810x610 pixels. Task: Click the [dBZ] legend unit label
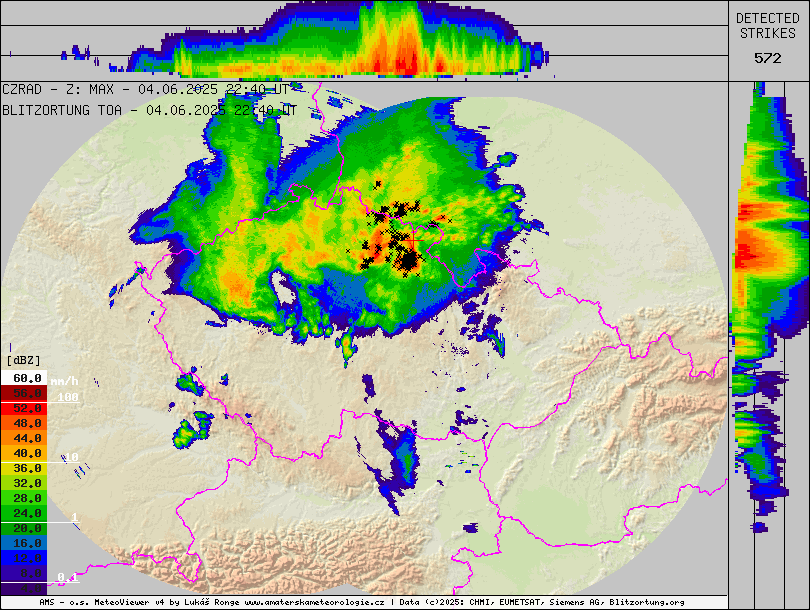[23, 360]
